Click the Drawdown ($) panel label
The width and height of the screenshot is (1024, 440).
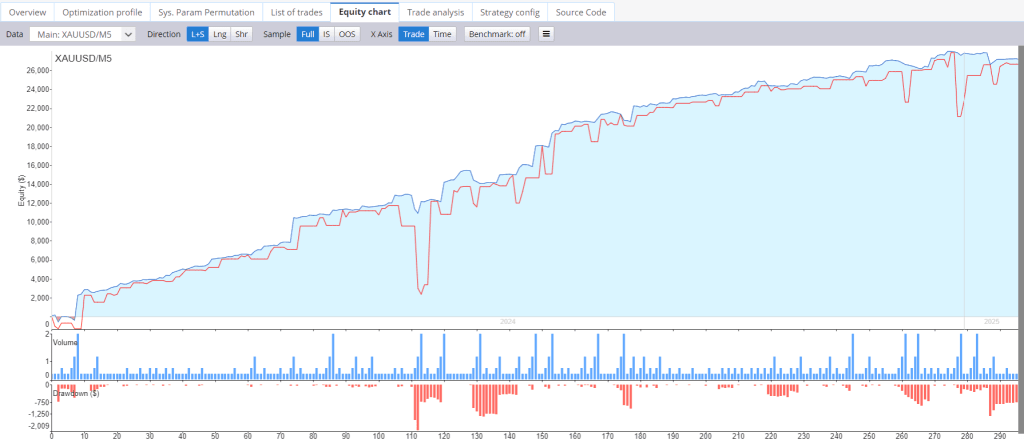click(76, 393)
